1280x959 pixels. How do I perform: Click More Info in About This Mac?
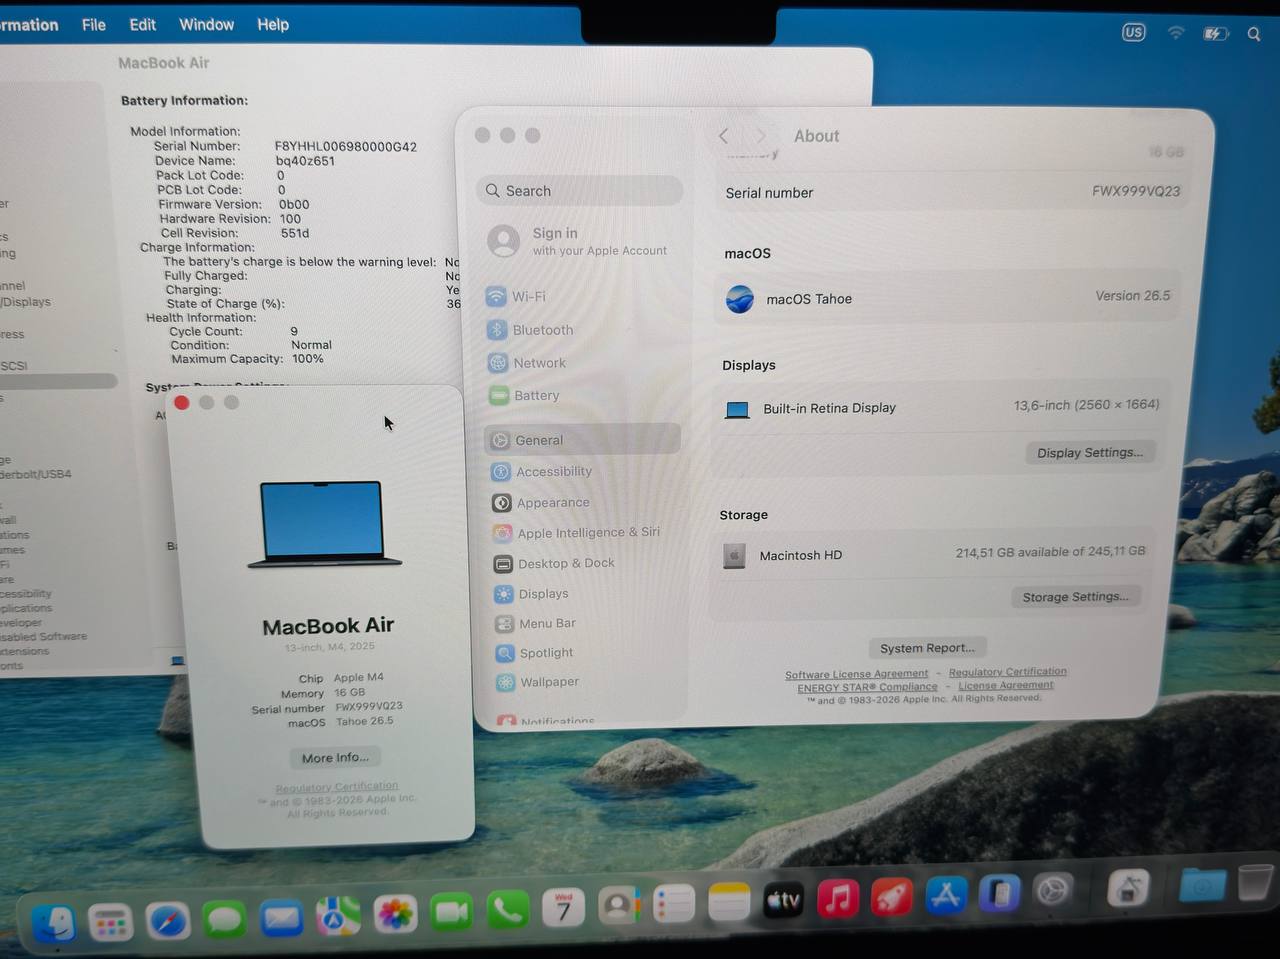335,758
